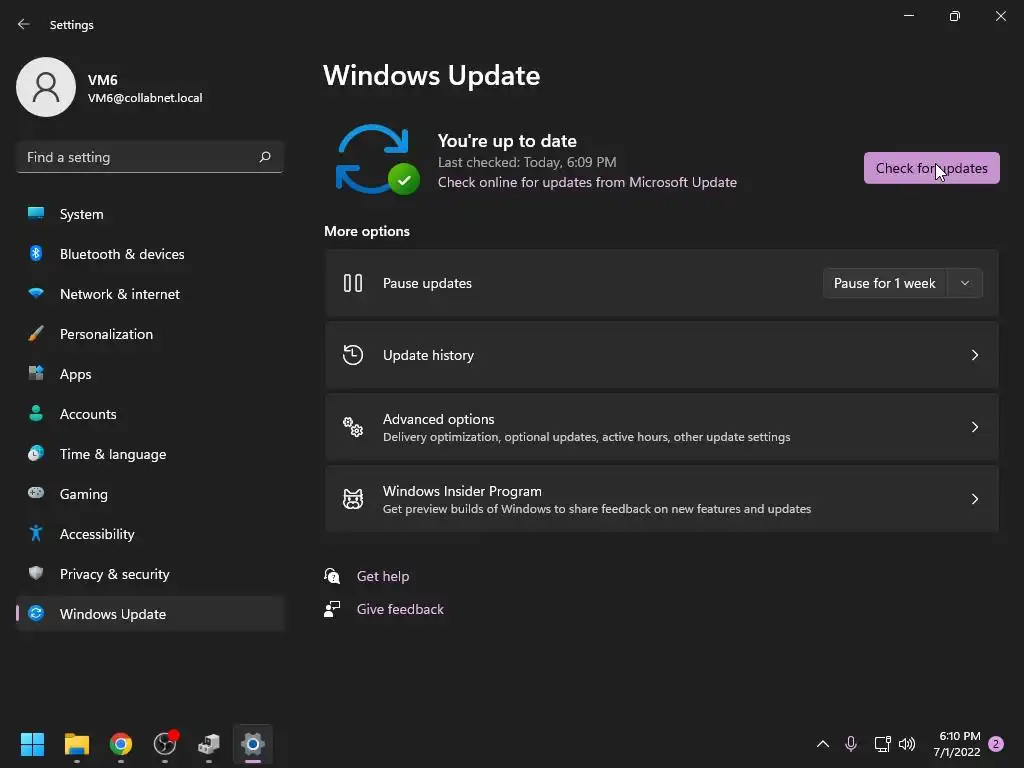The image size is (1024, 768).
Task: Open the Update history row
Action: tap(662, 355)
